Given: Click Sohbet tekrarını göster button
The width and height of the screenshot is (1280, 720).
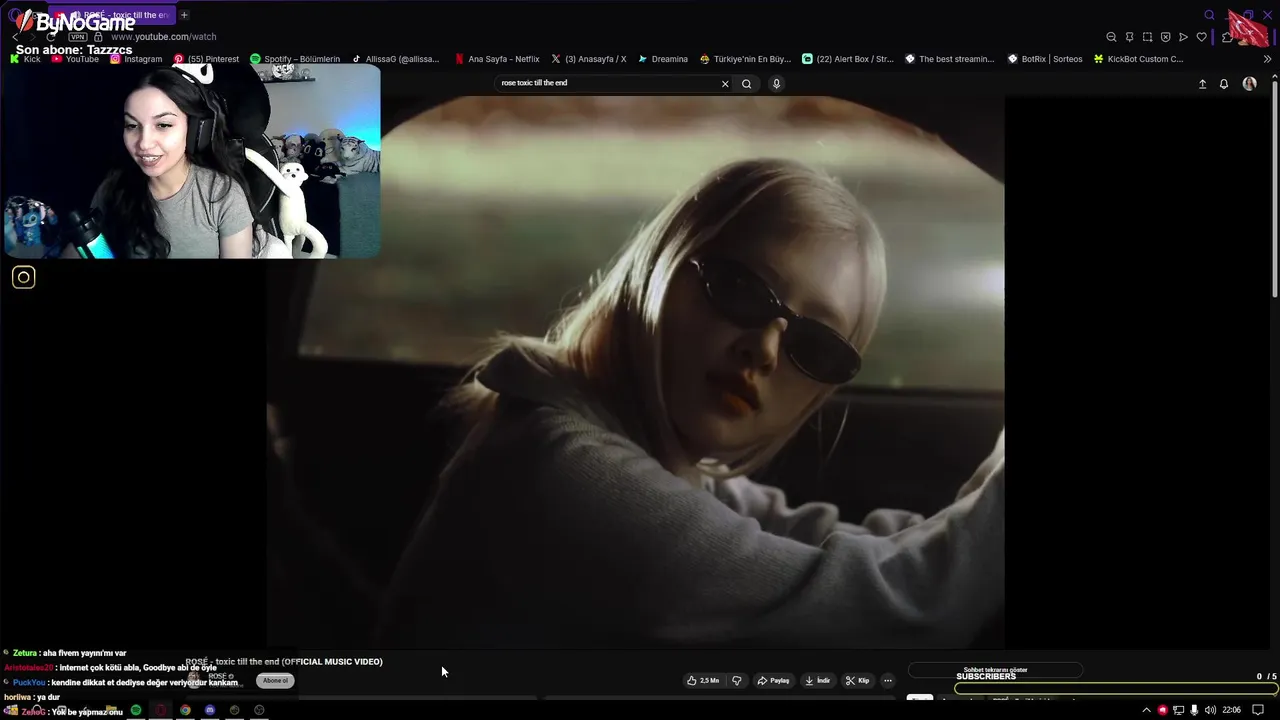Looking at the screenshot, I should [995, 670].
